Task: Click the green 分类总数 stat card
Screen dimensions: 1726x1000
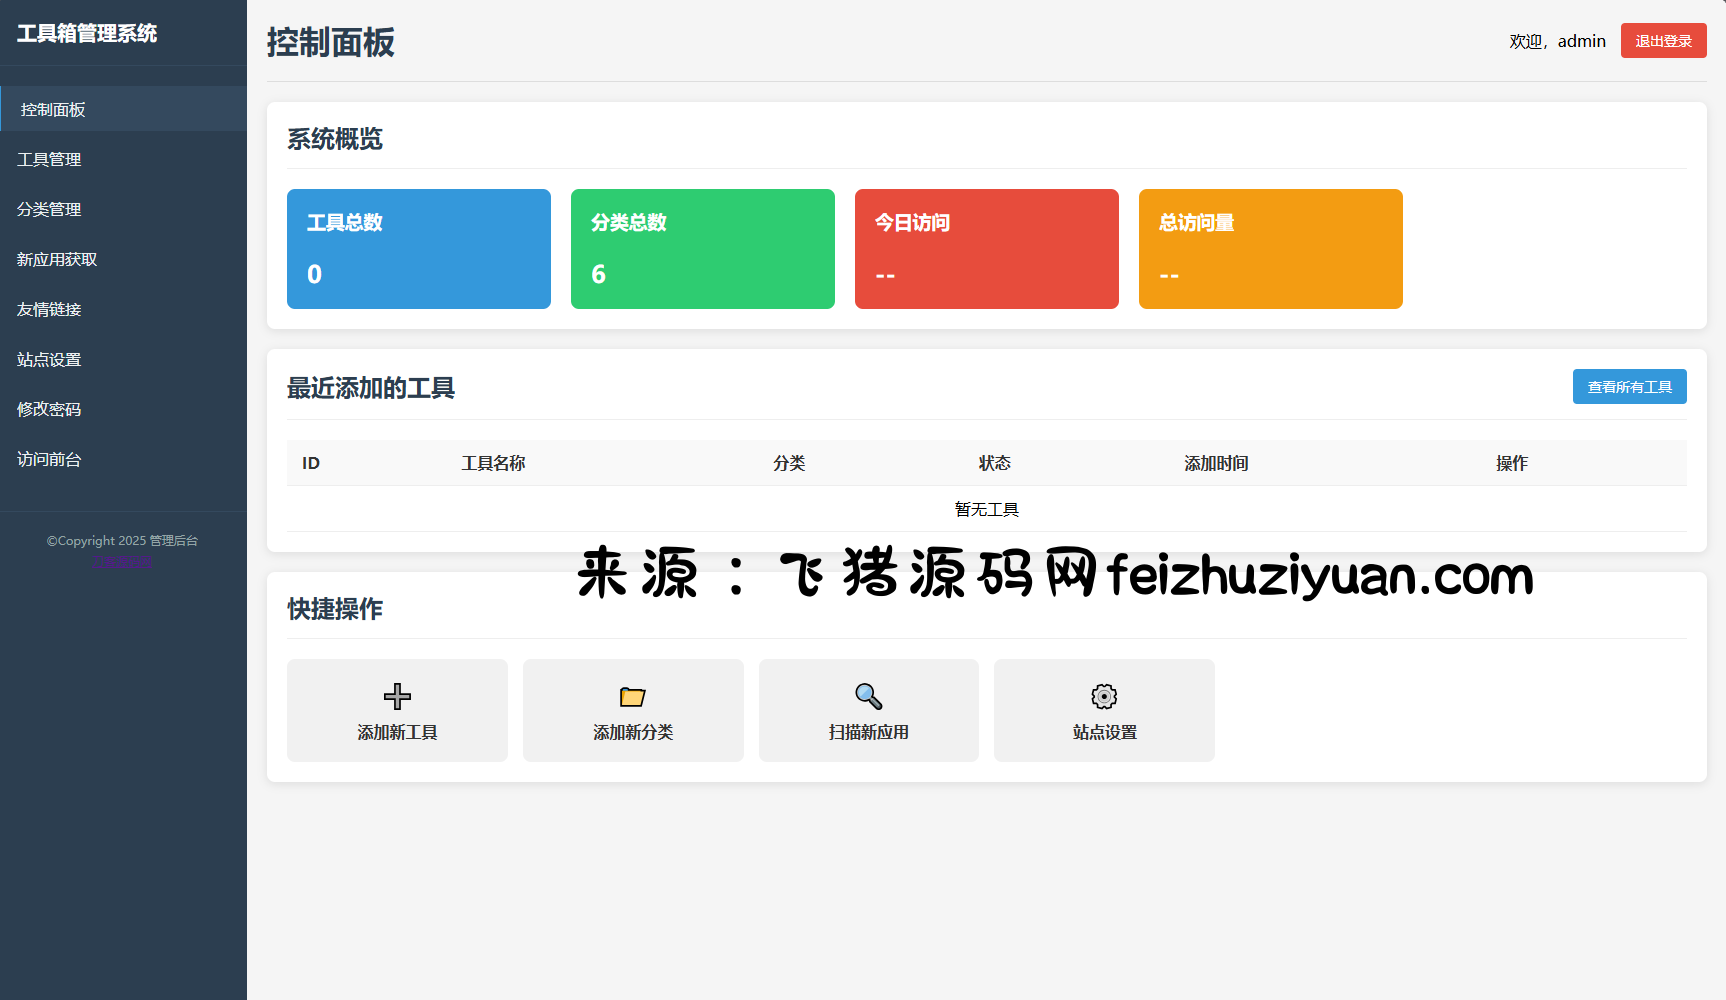Action: click(x=702, y=249)
